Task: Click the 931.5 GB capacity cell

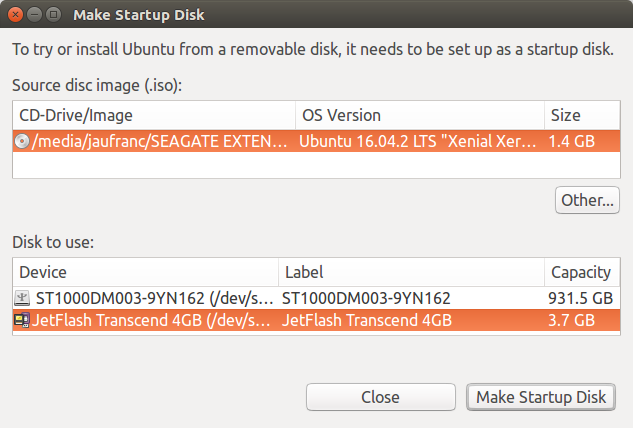Action: coord(581,298)
